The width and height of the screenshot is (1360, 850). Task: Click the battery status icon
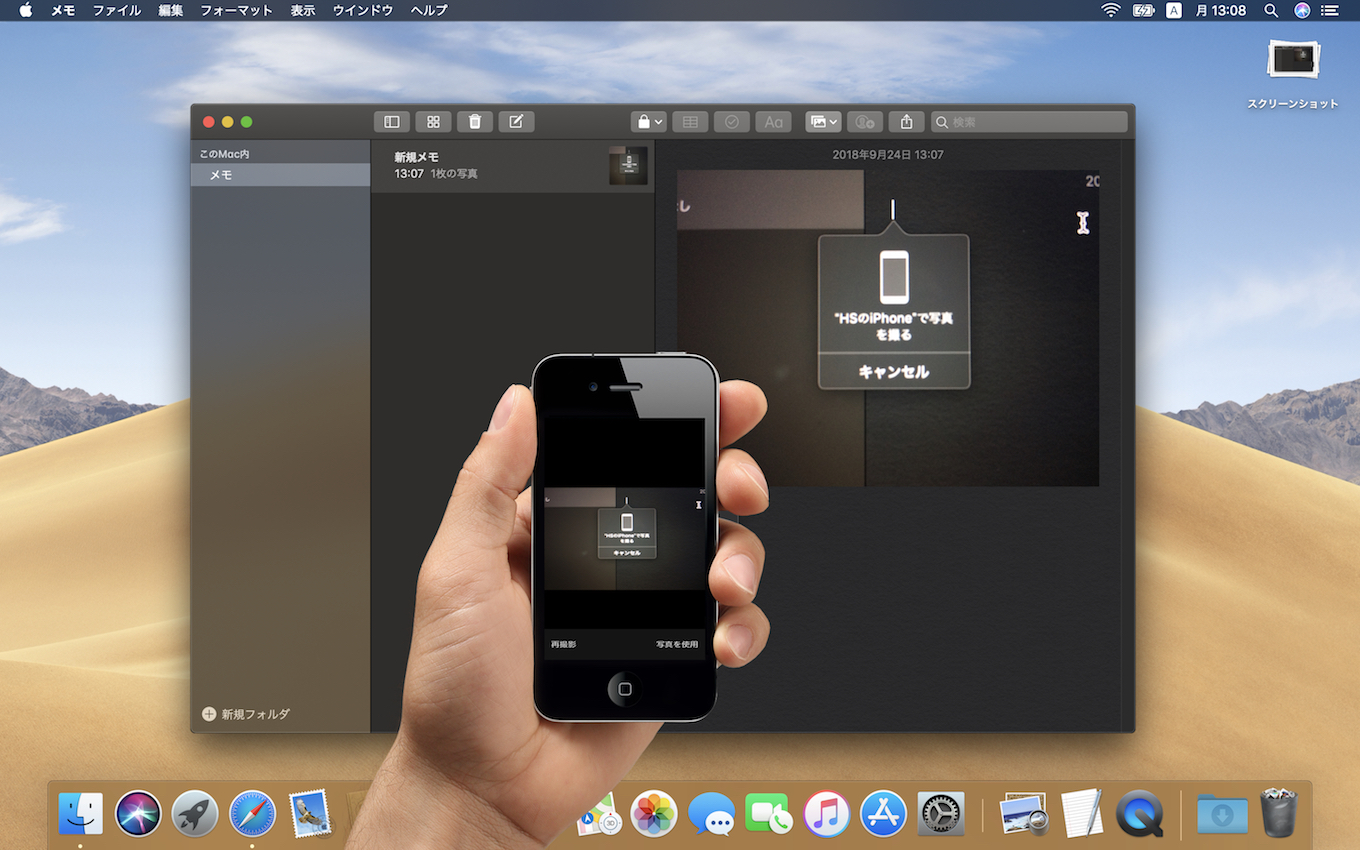coord(1143,10)
